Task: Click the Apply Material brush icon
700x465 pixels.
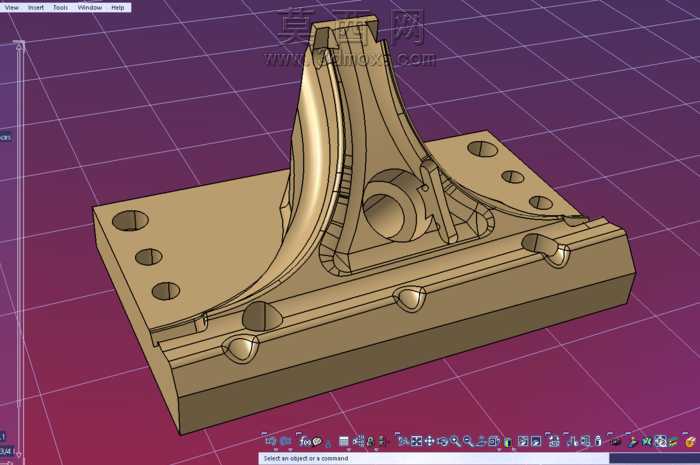Action: 632,442
